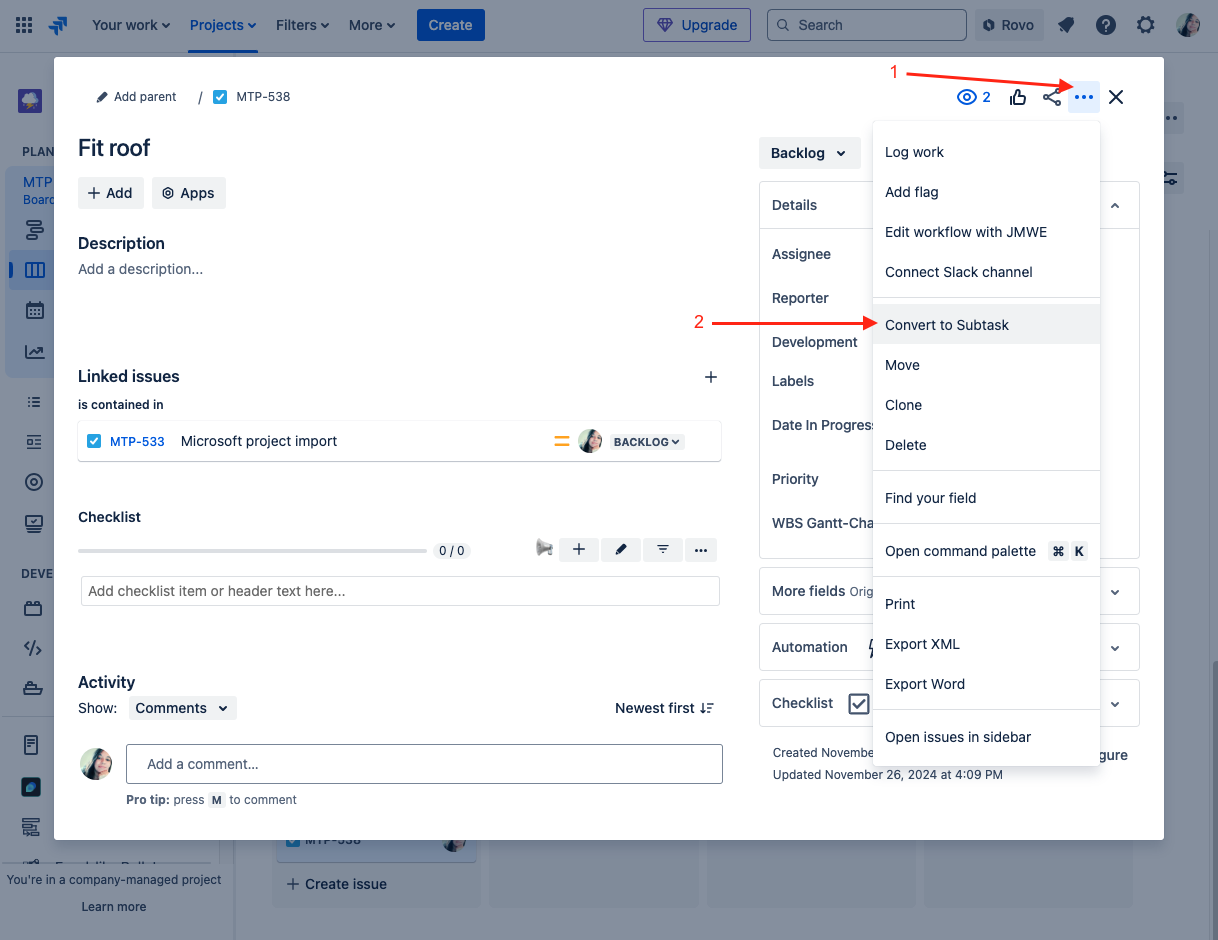Click the checklist edit pencil icon

(x=621, y=549)
